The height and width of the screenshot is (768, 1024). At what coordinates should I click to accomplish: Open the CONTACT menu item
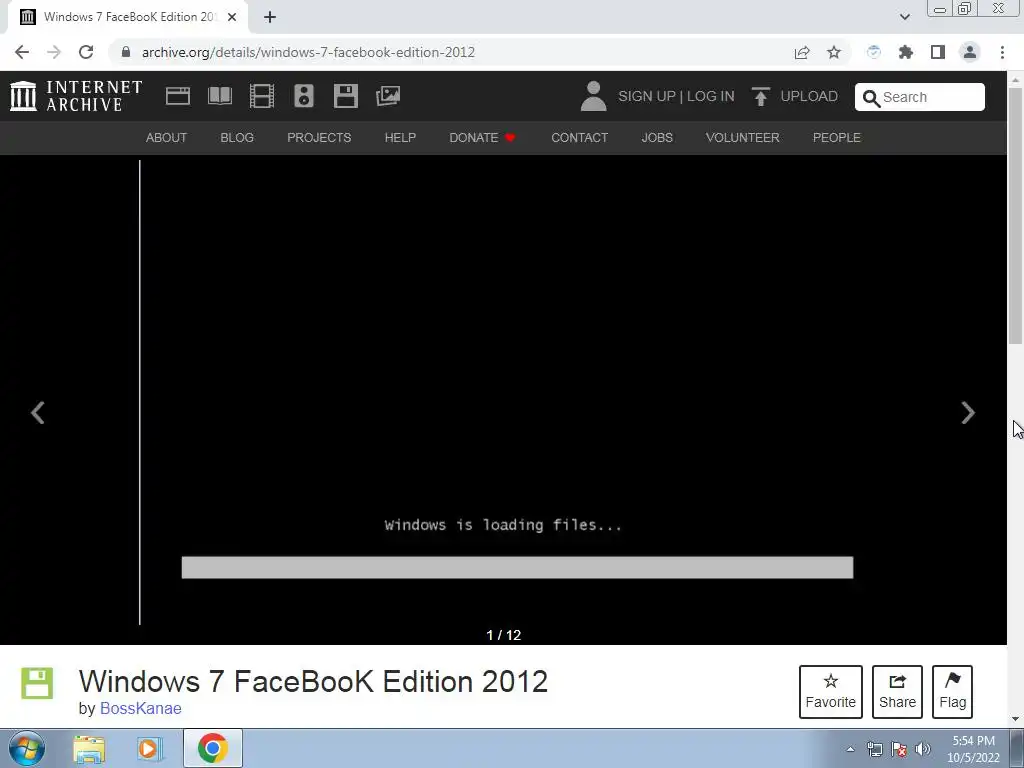coord(579,138)
